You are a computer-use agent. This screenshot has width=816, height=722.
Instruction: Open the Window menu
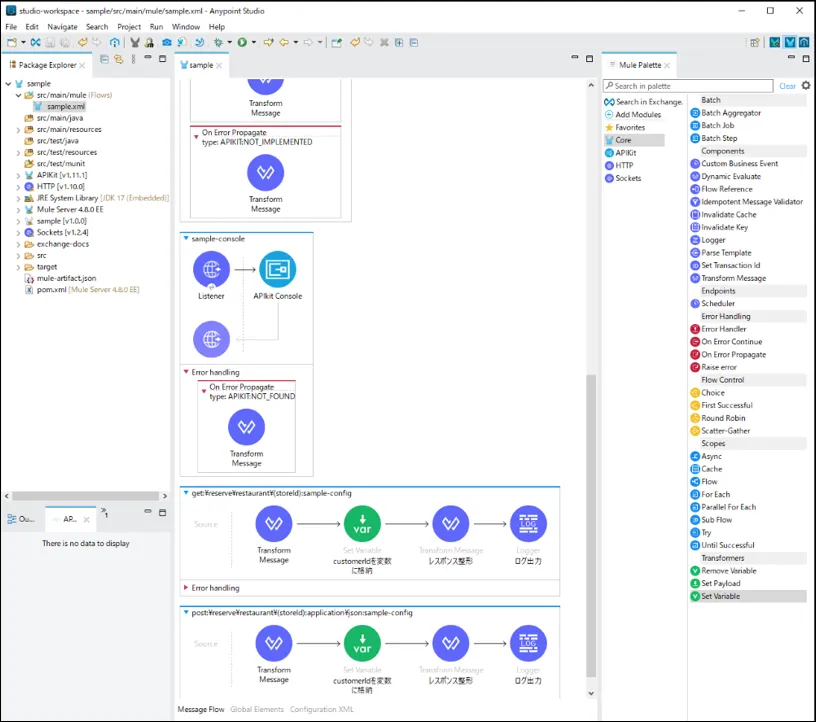click(186, 27)
